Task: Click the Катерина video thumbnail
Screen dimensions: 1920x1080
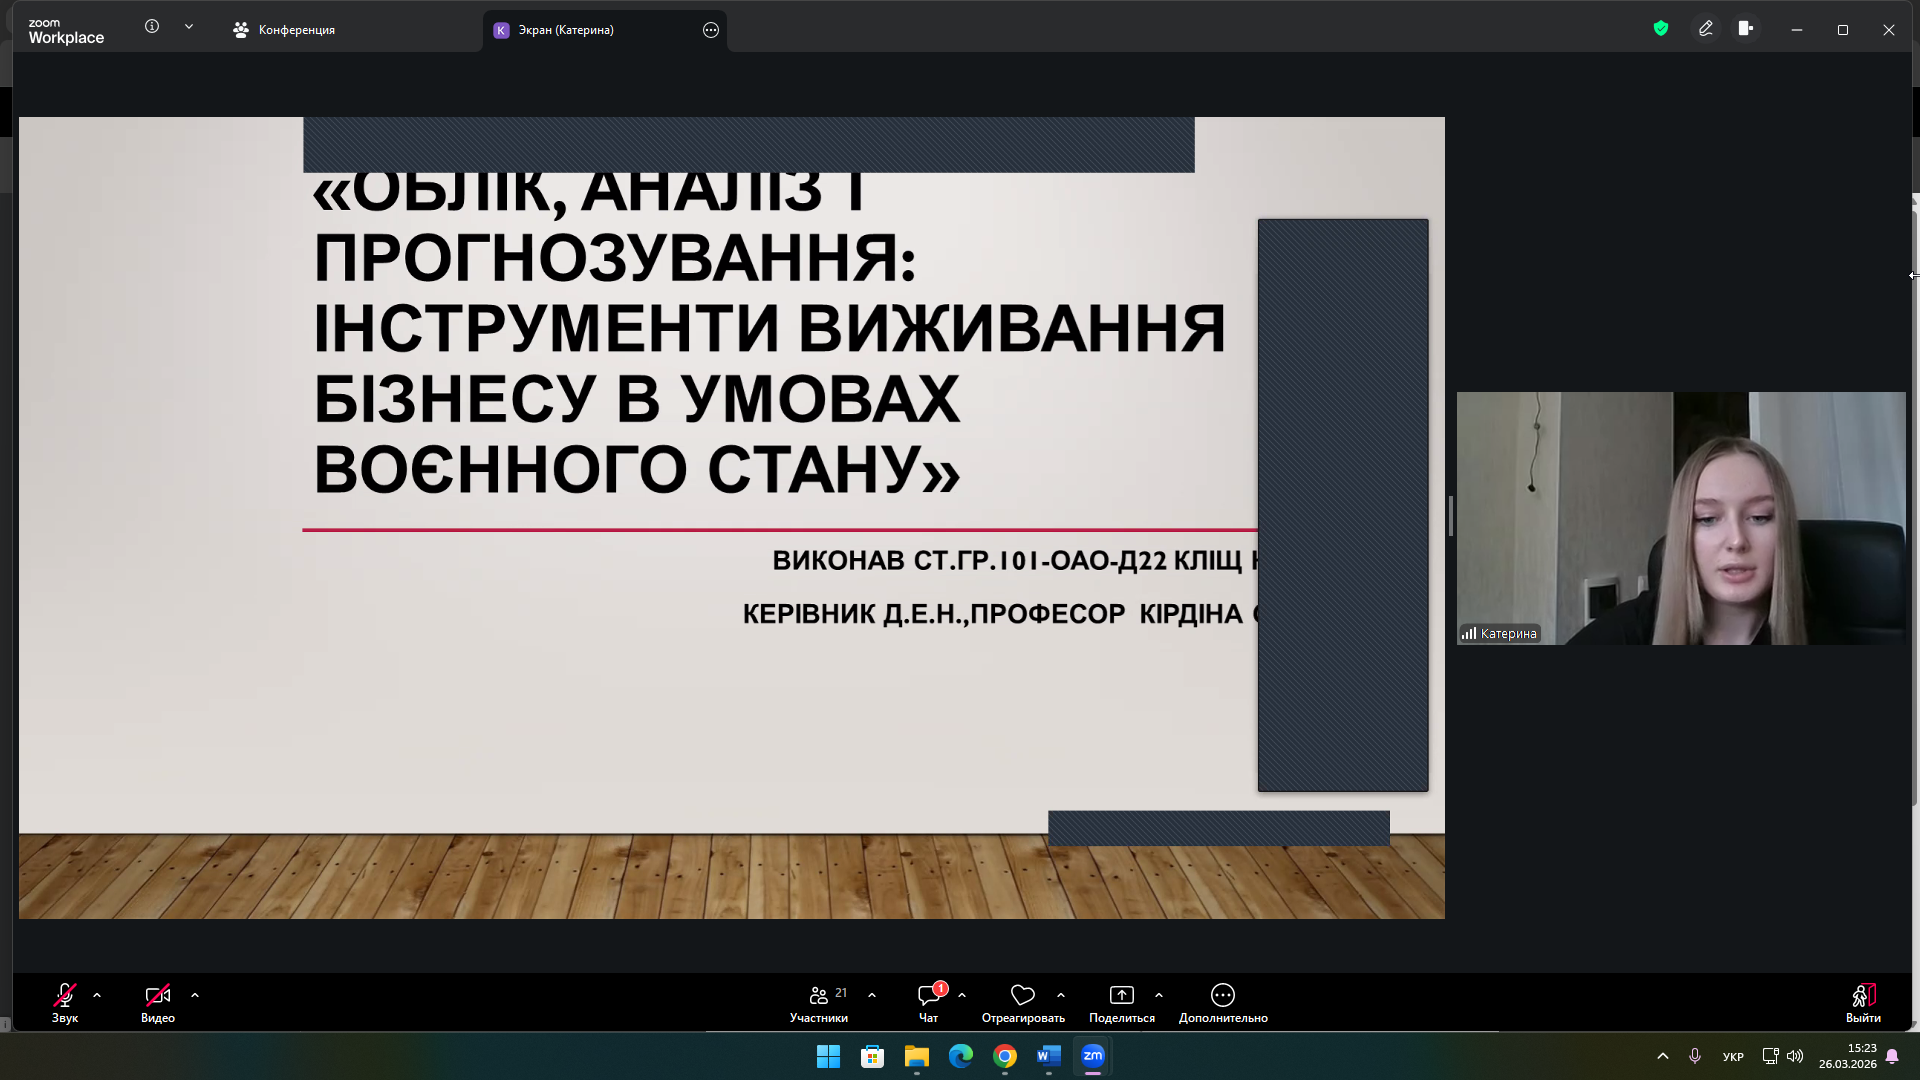Action: click(x=1680, y=518)
